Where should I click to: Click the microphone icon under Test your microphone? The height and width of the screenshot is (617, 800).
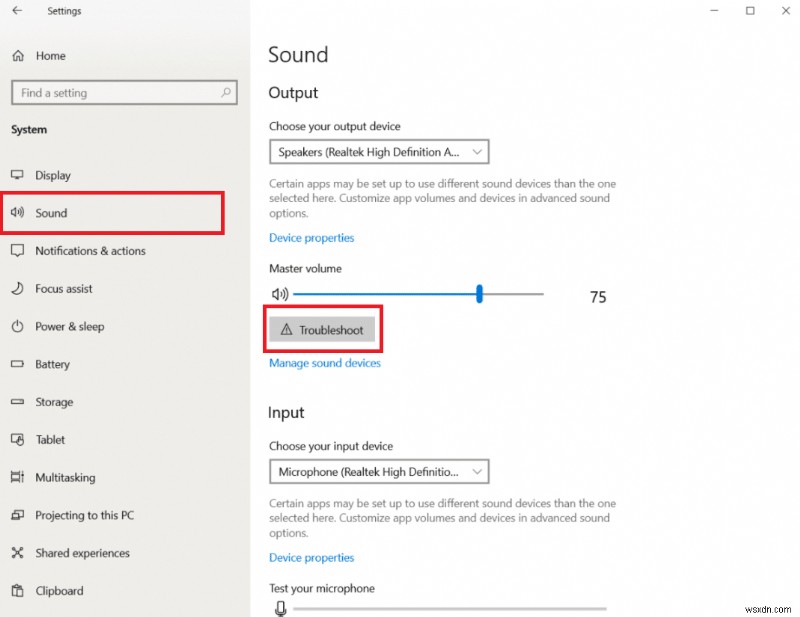point(280,607)
